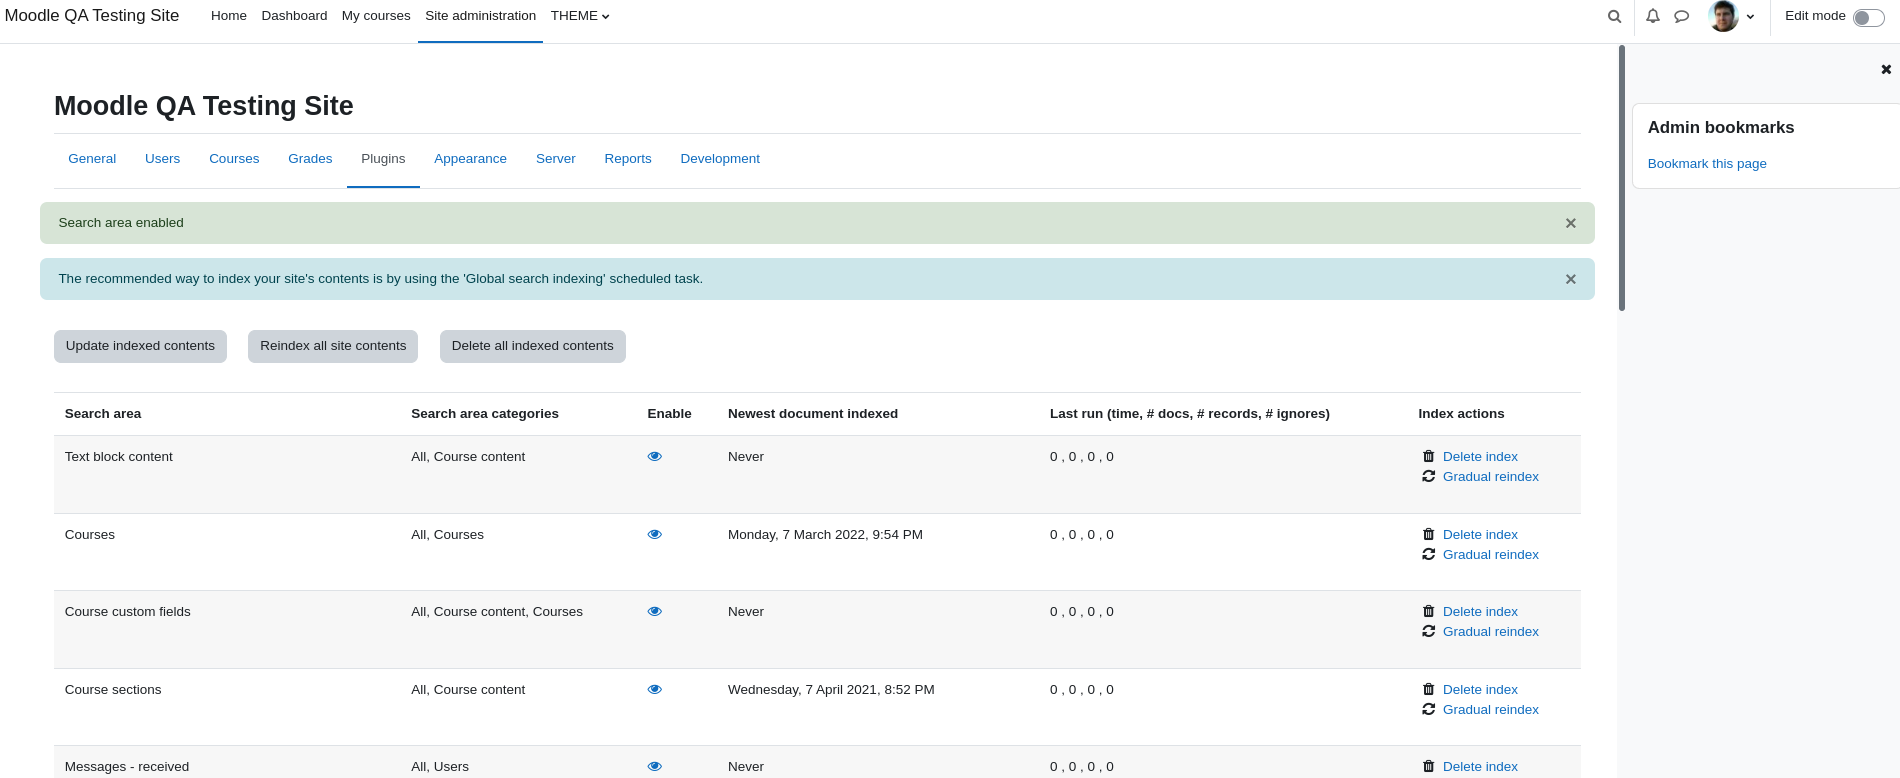The image size is (1900, 778).
Task: Gradual reindex Courses area
Action: (1490, 554)
